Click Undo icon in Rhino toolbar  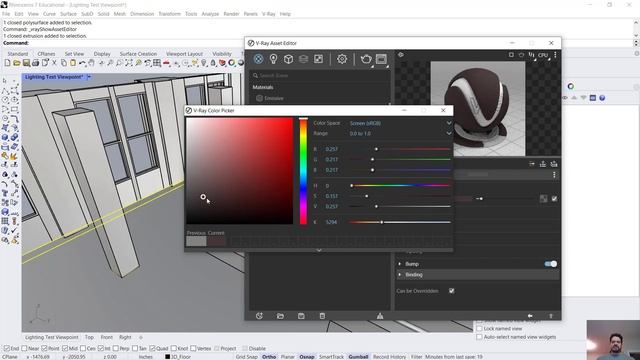pyautogui.click(x=82, y=63)
